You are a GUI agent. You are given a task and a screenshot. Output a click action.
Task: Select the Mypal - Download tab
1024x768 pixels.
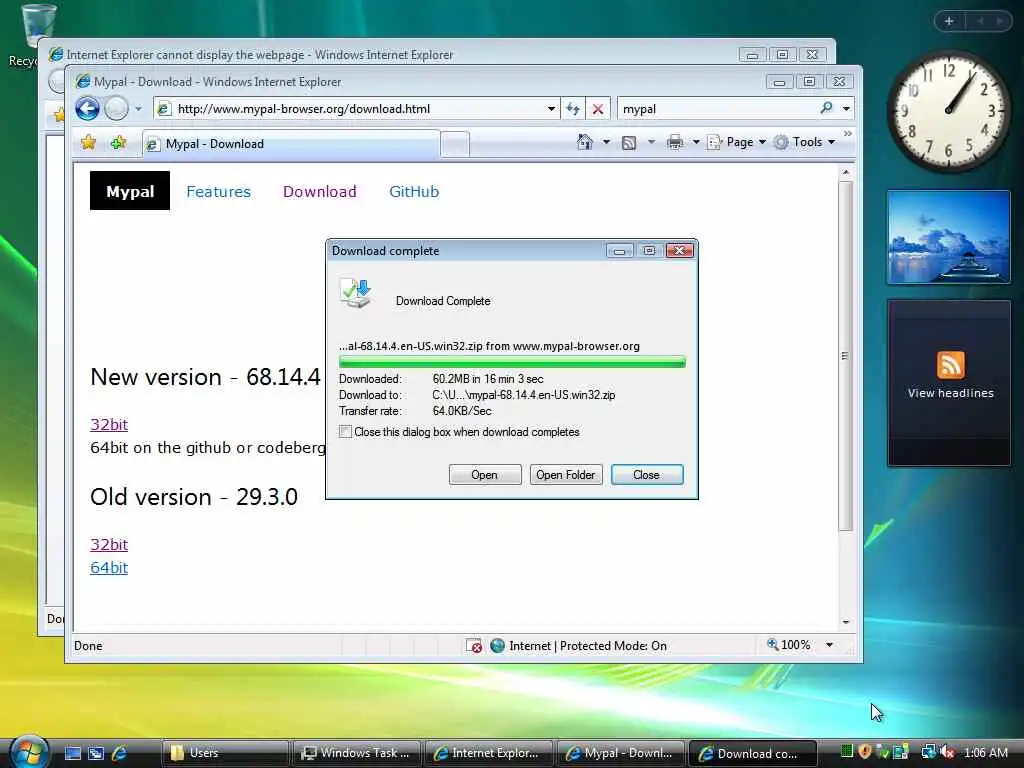[x=291, y=144]
